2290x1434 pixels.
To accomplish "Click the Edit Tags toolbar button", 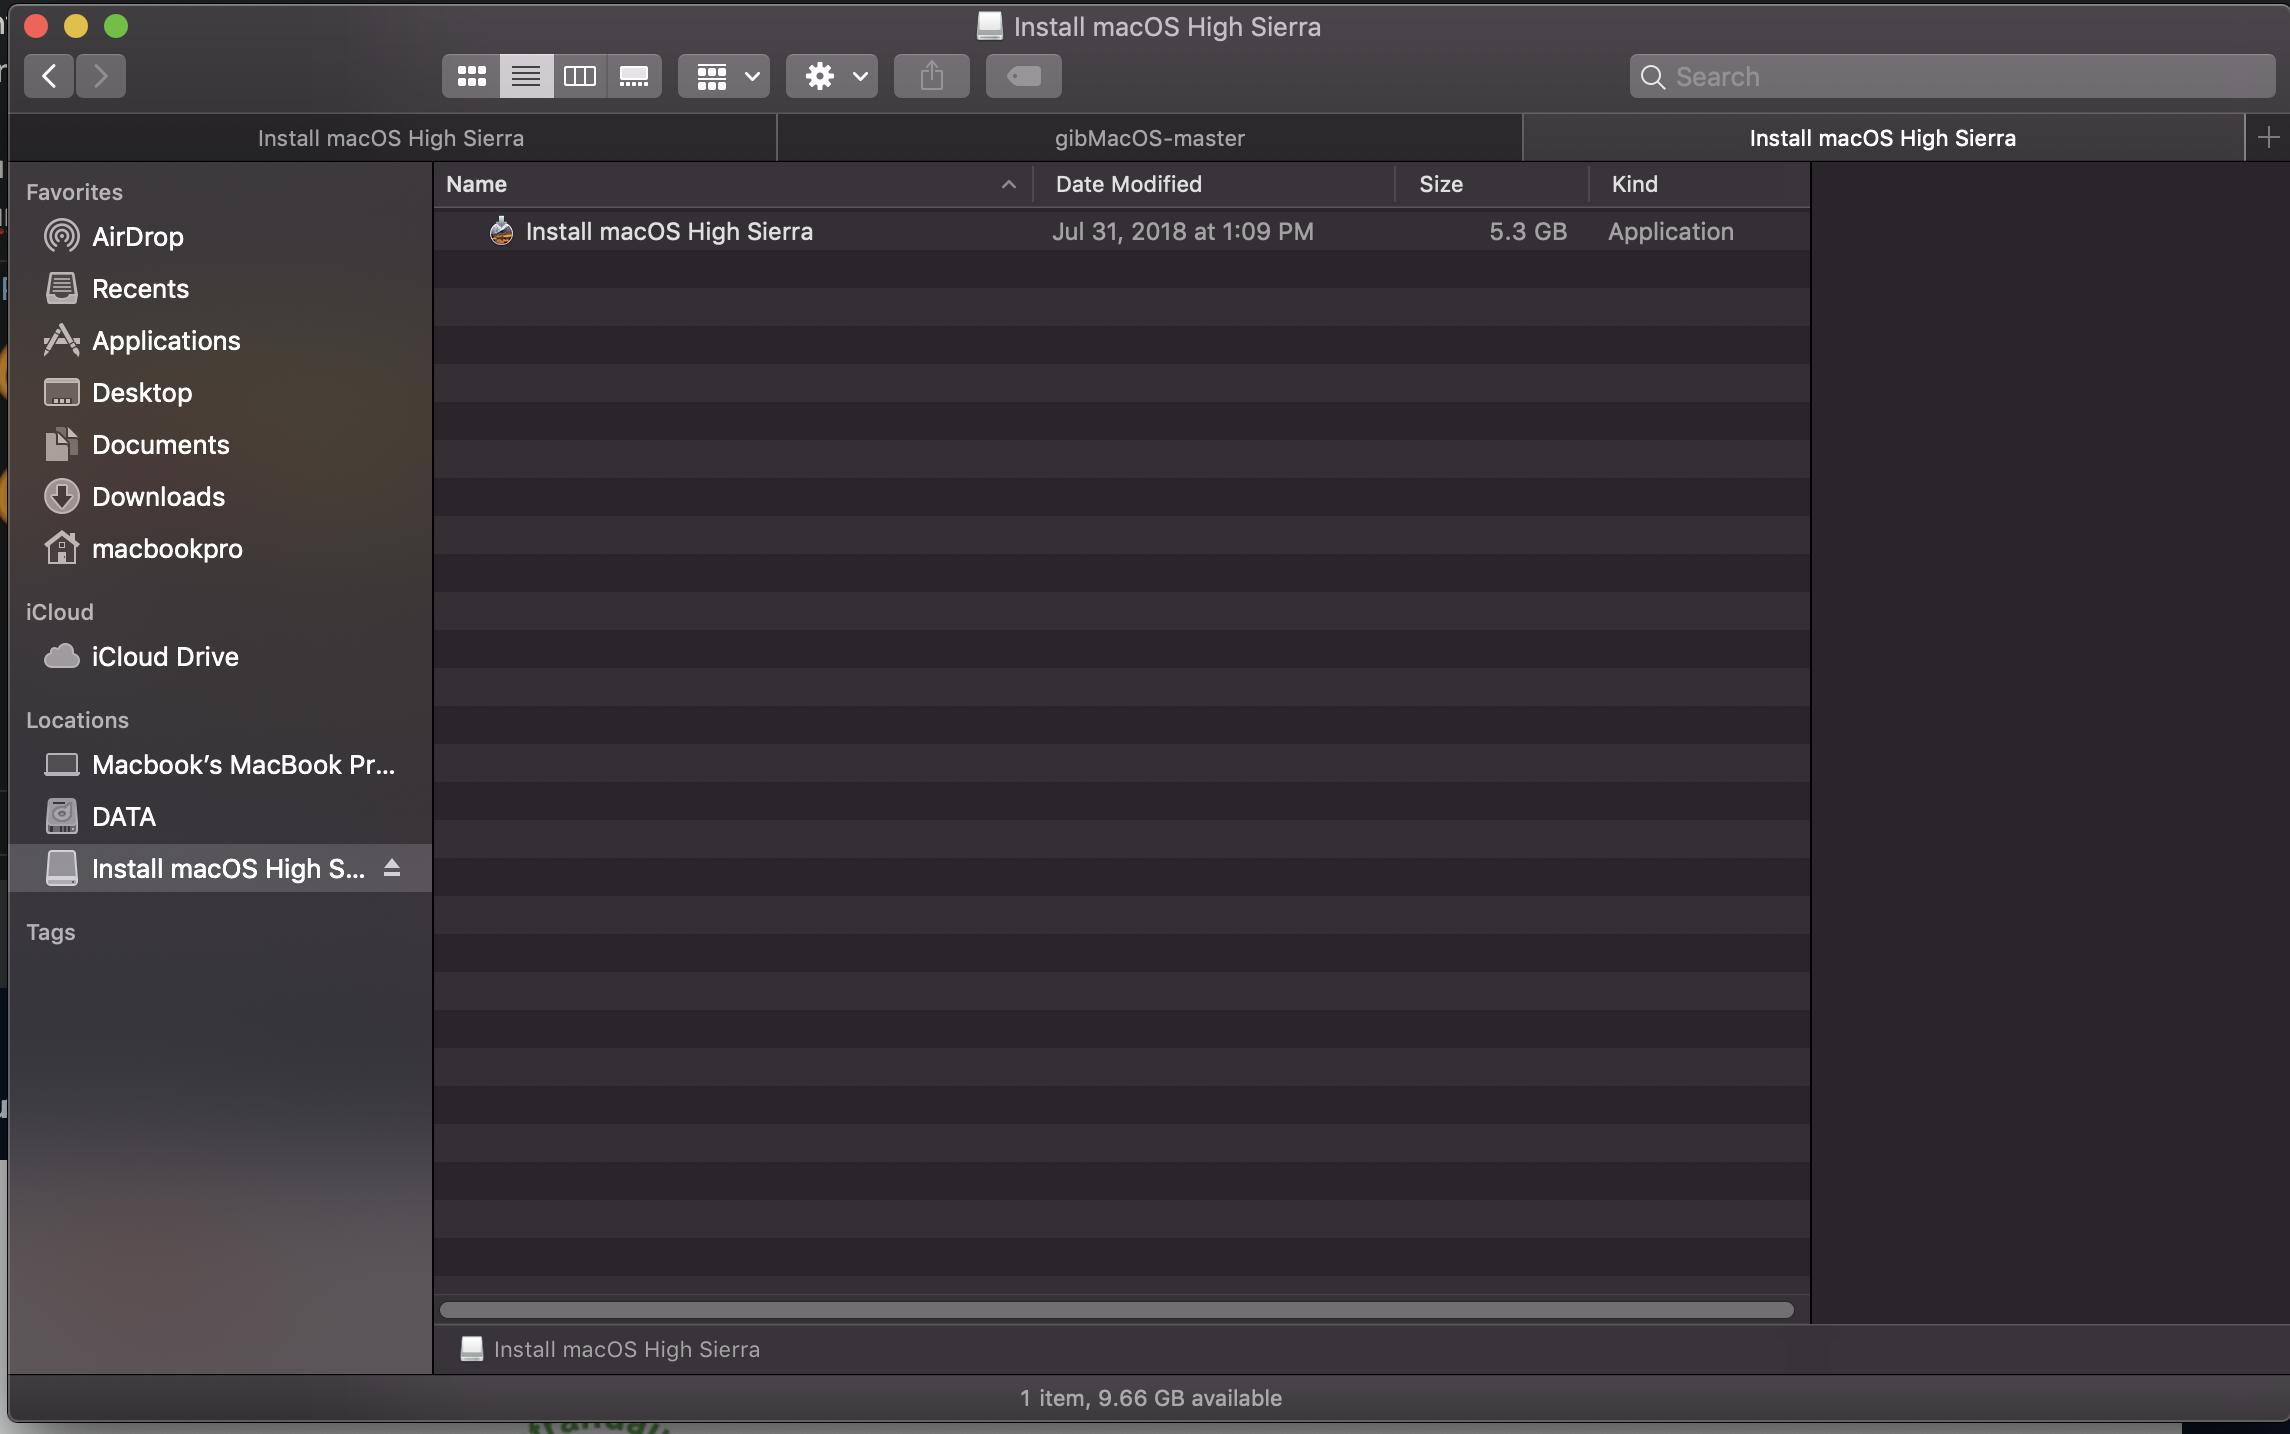I will click(x=1024, y=76).
